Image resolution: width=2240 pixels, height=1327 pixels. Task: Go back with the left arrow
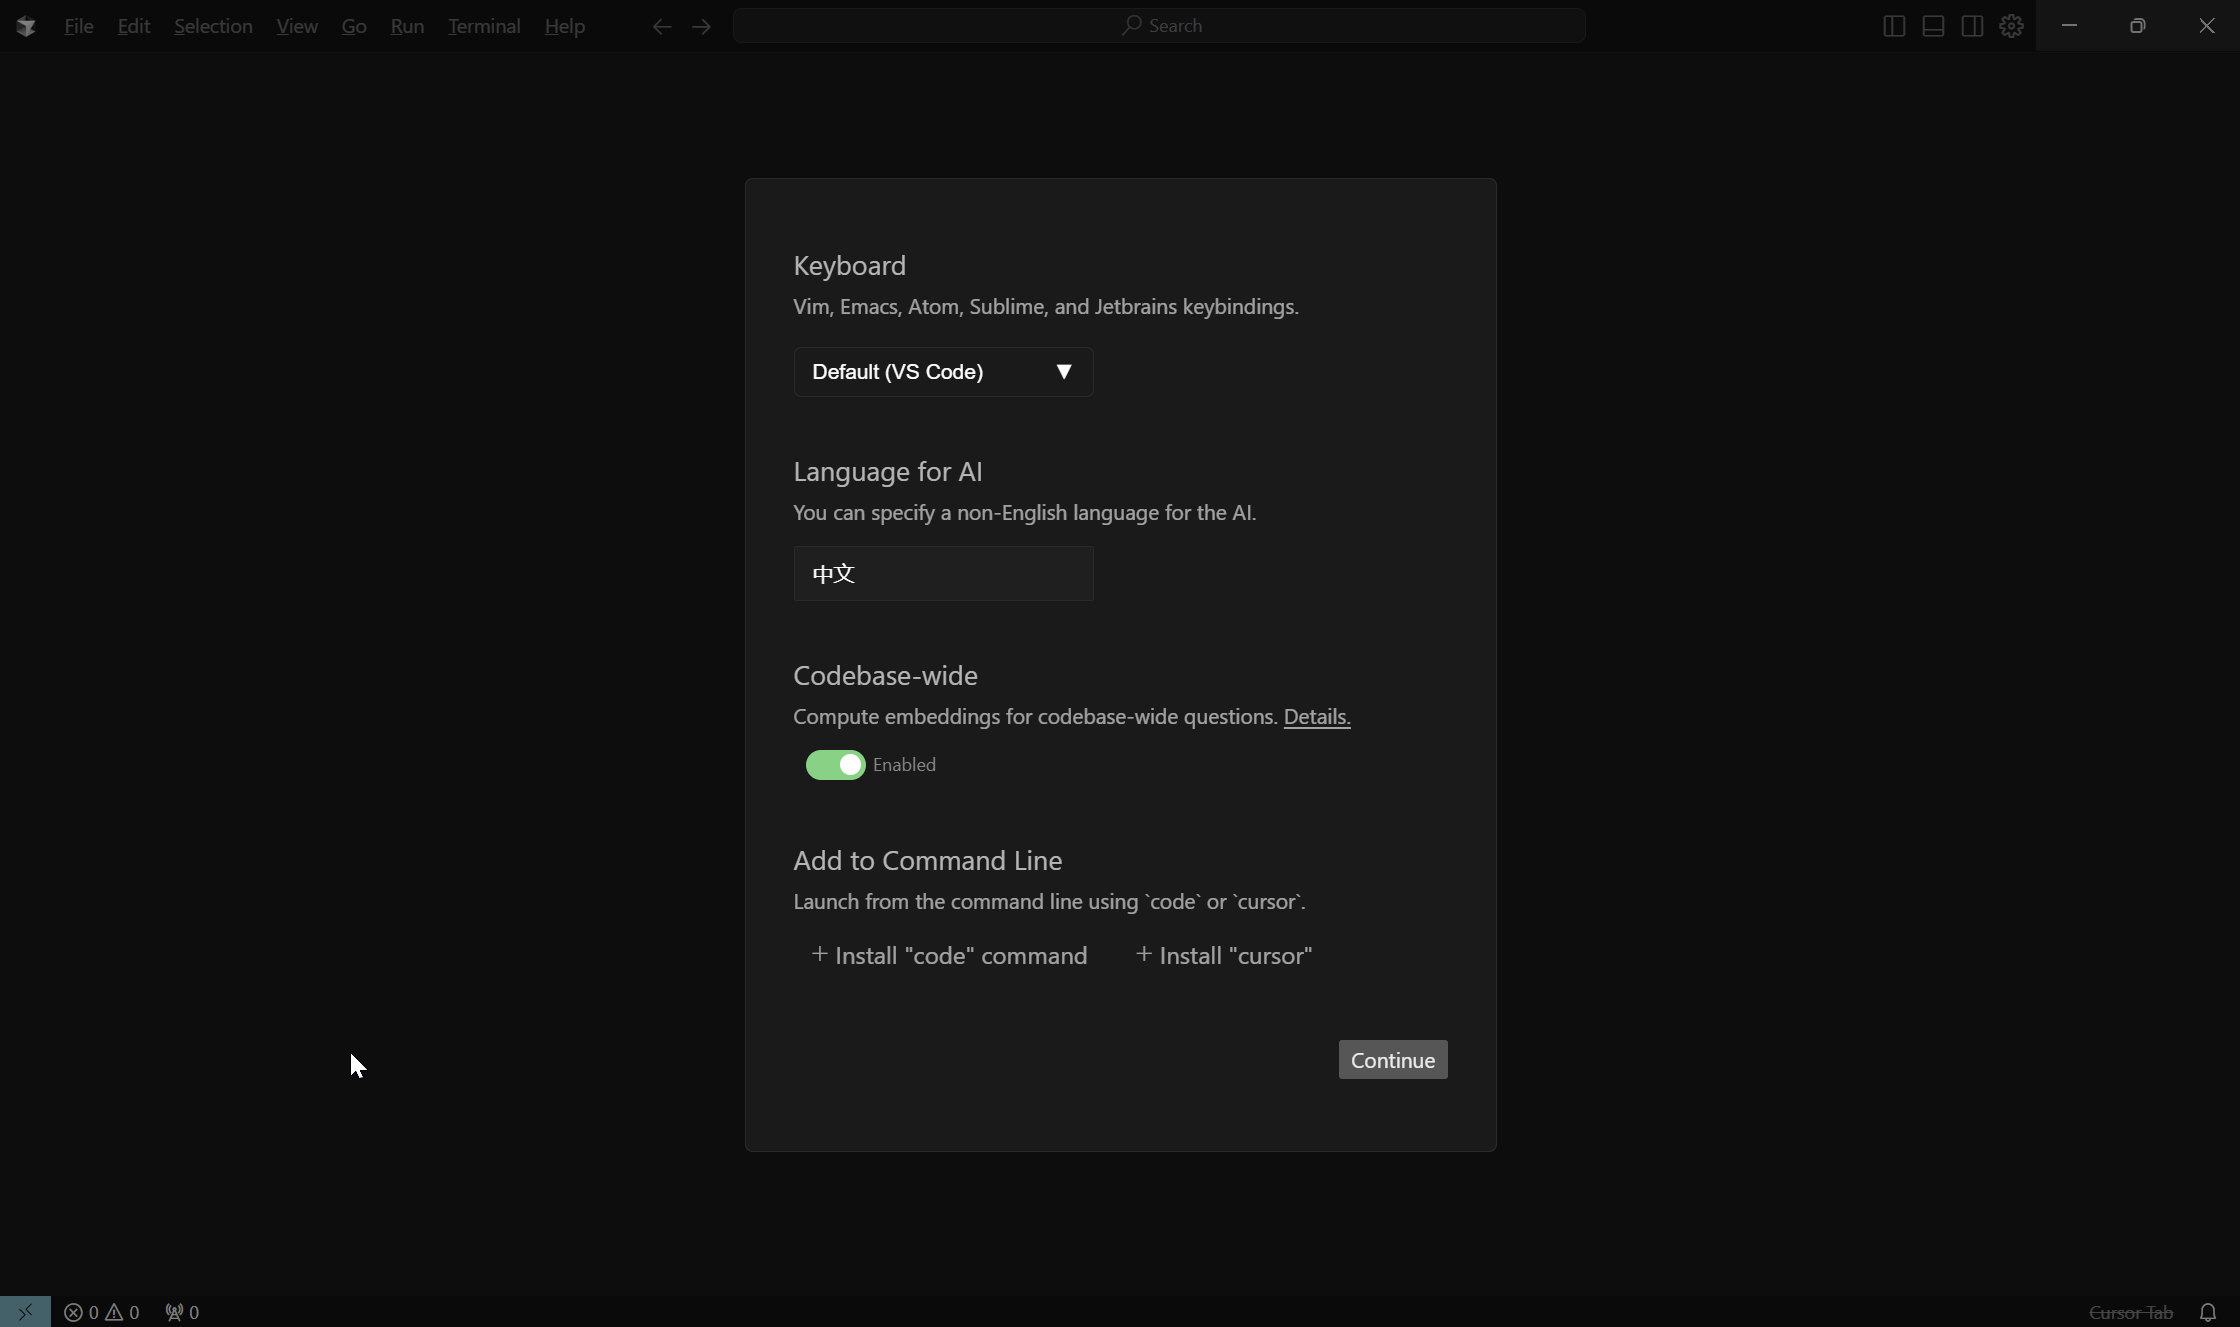pyautogui.click(x=661, y=26)
